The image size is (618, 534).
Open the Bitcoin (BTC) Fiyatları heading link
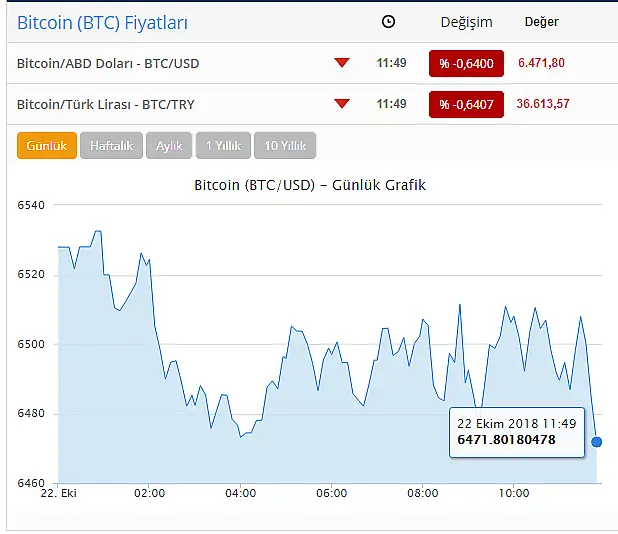pyautogui.click(x=102, y=22)
